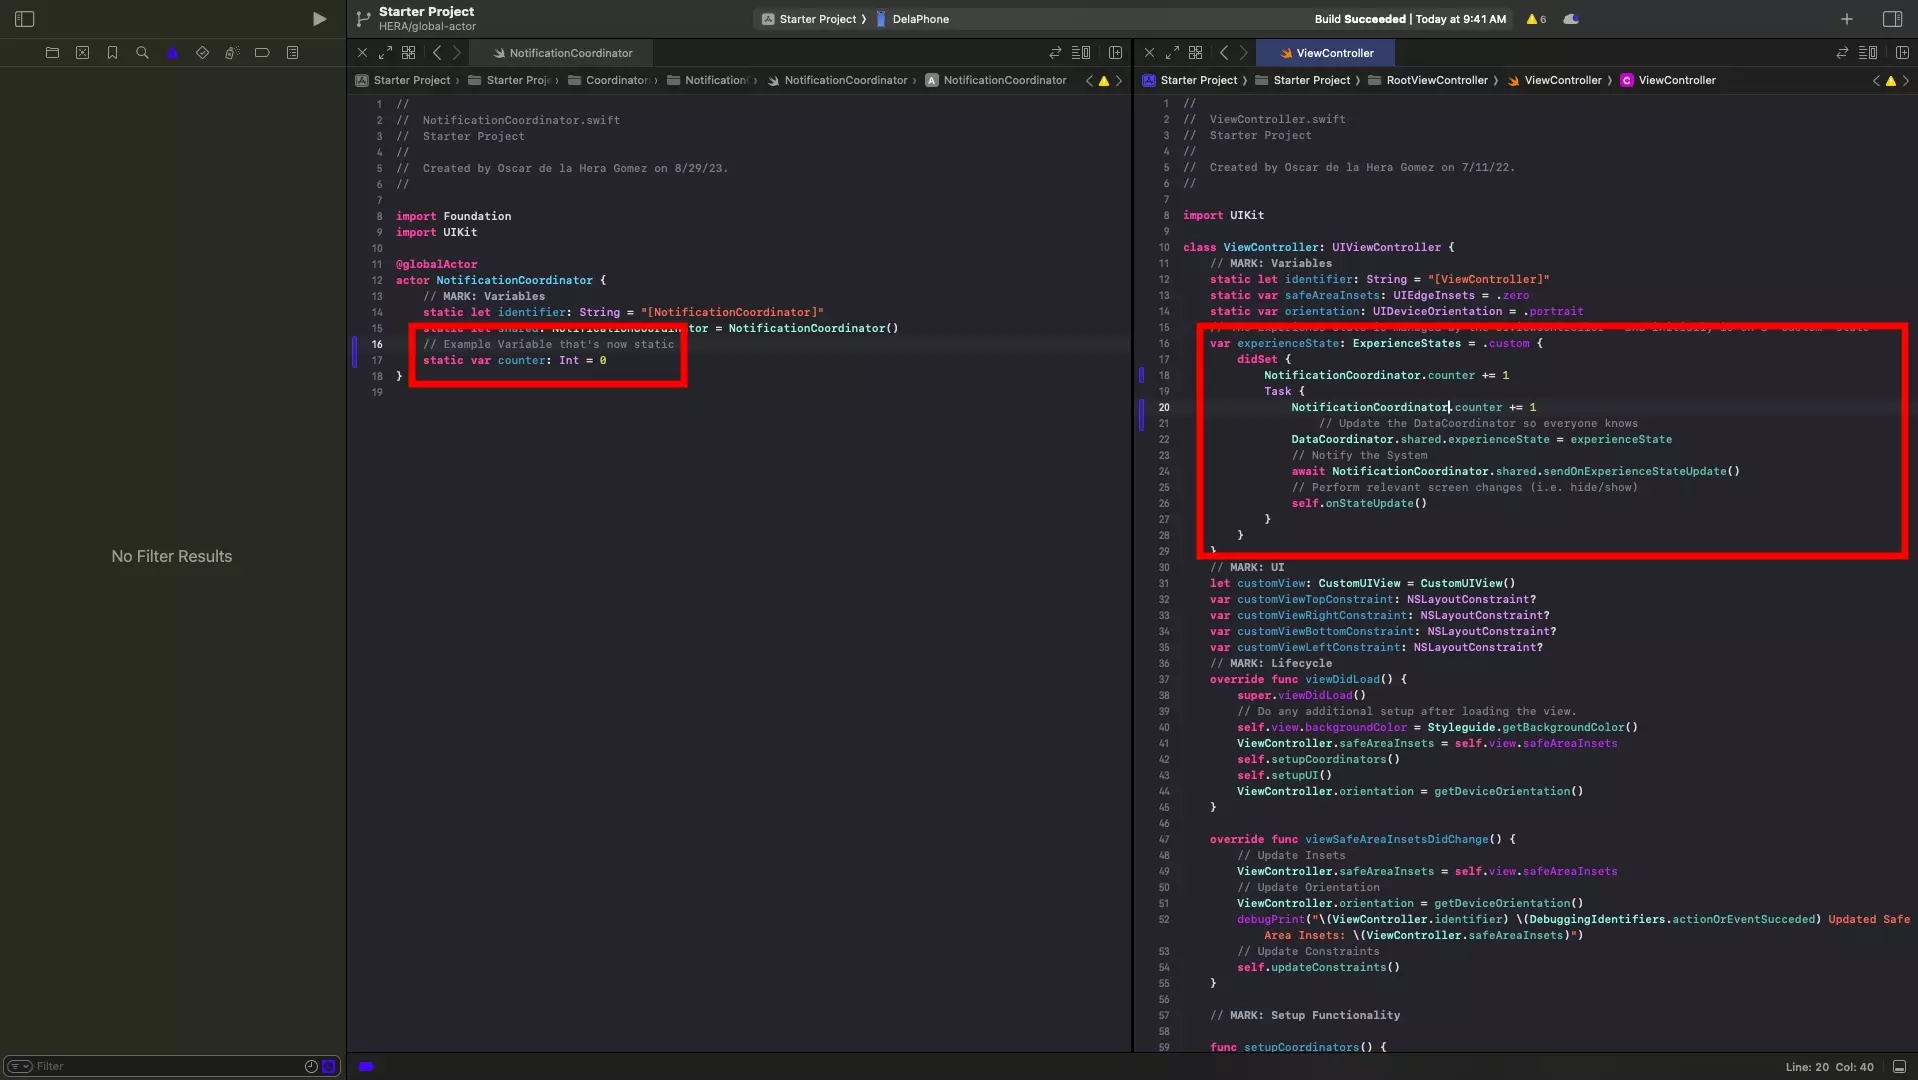This screenshot has height=1080, width=1918.
Task: Focus the navigator Filter field
Action: tap(172, 1066)
